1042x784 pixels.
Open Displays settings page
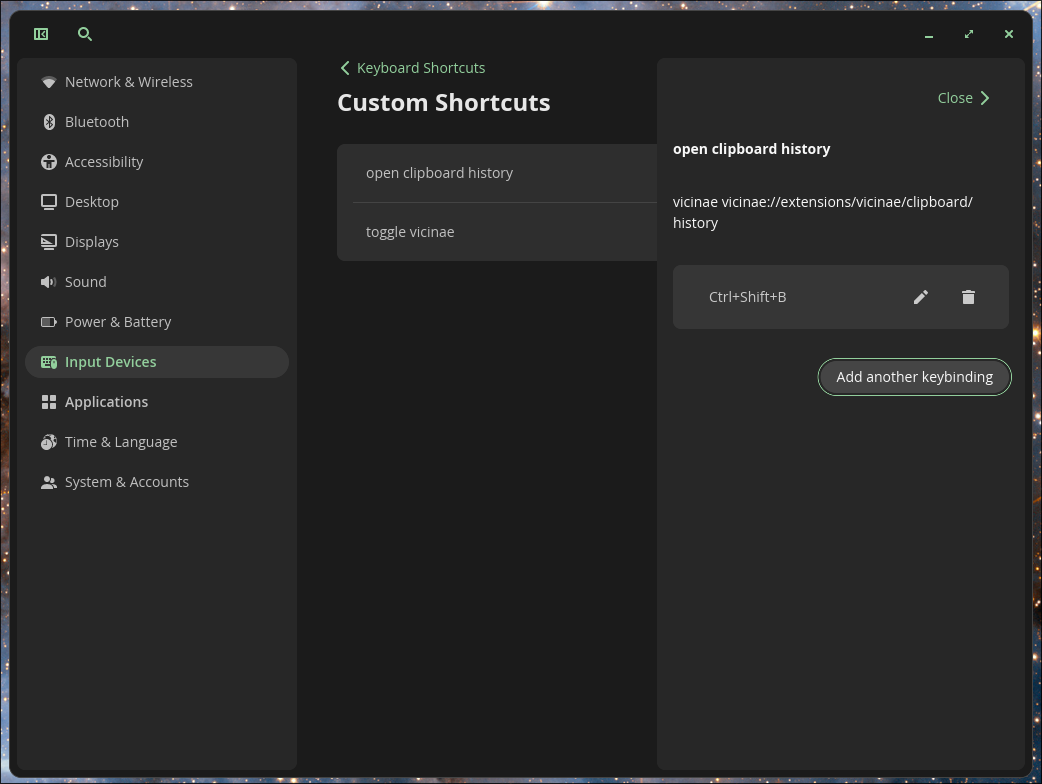click(x=92, y=242)
